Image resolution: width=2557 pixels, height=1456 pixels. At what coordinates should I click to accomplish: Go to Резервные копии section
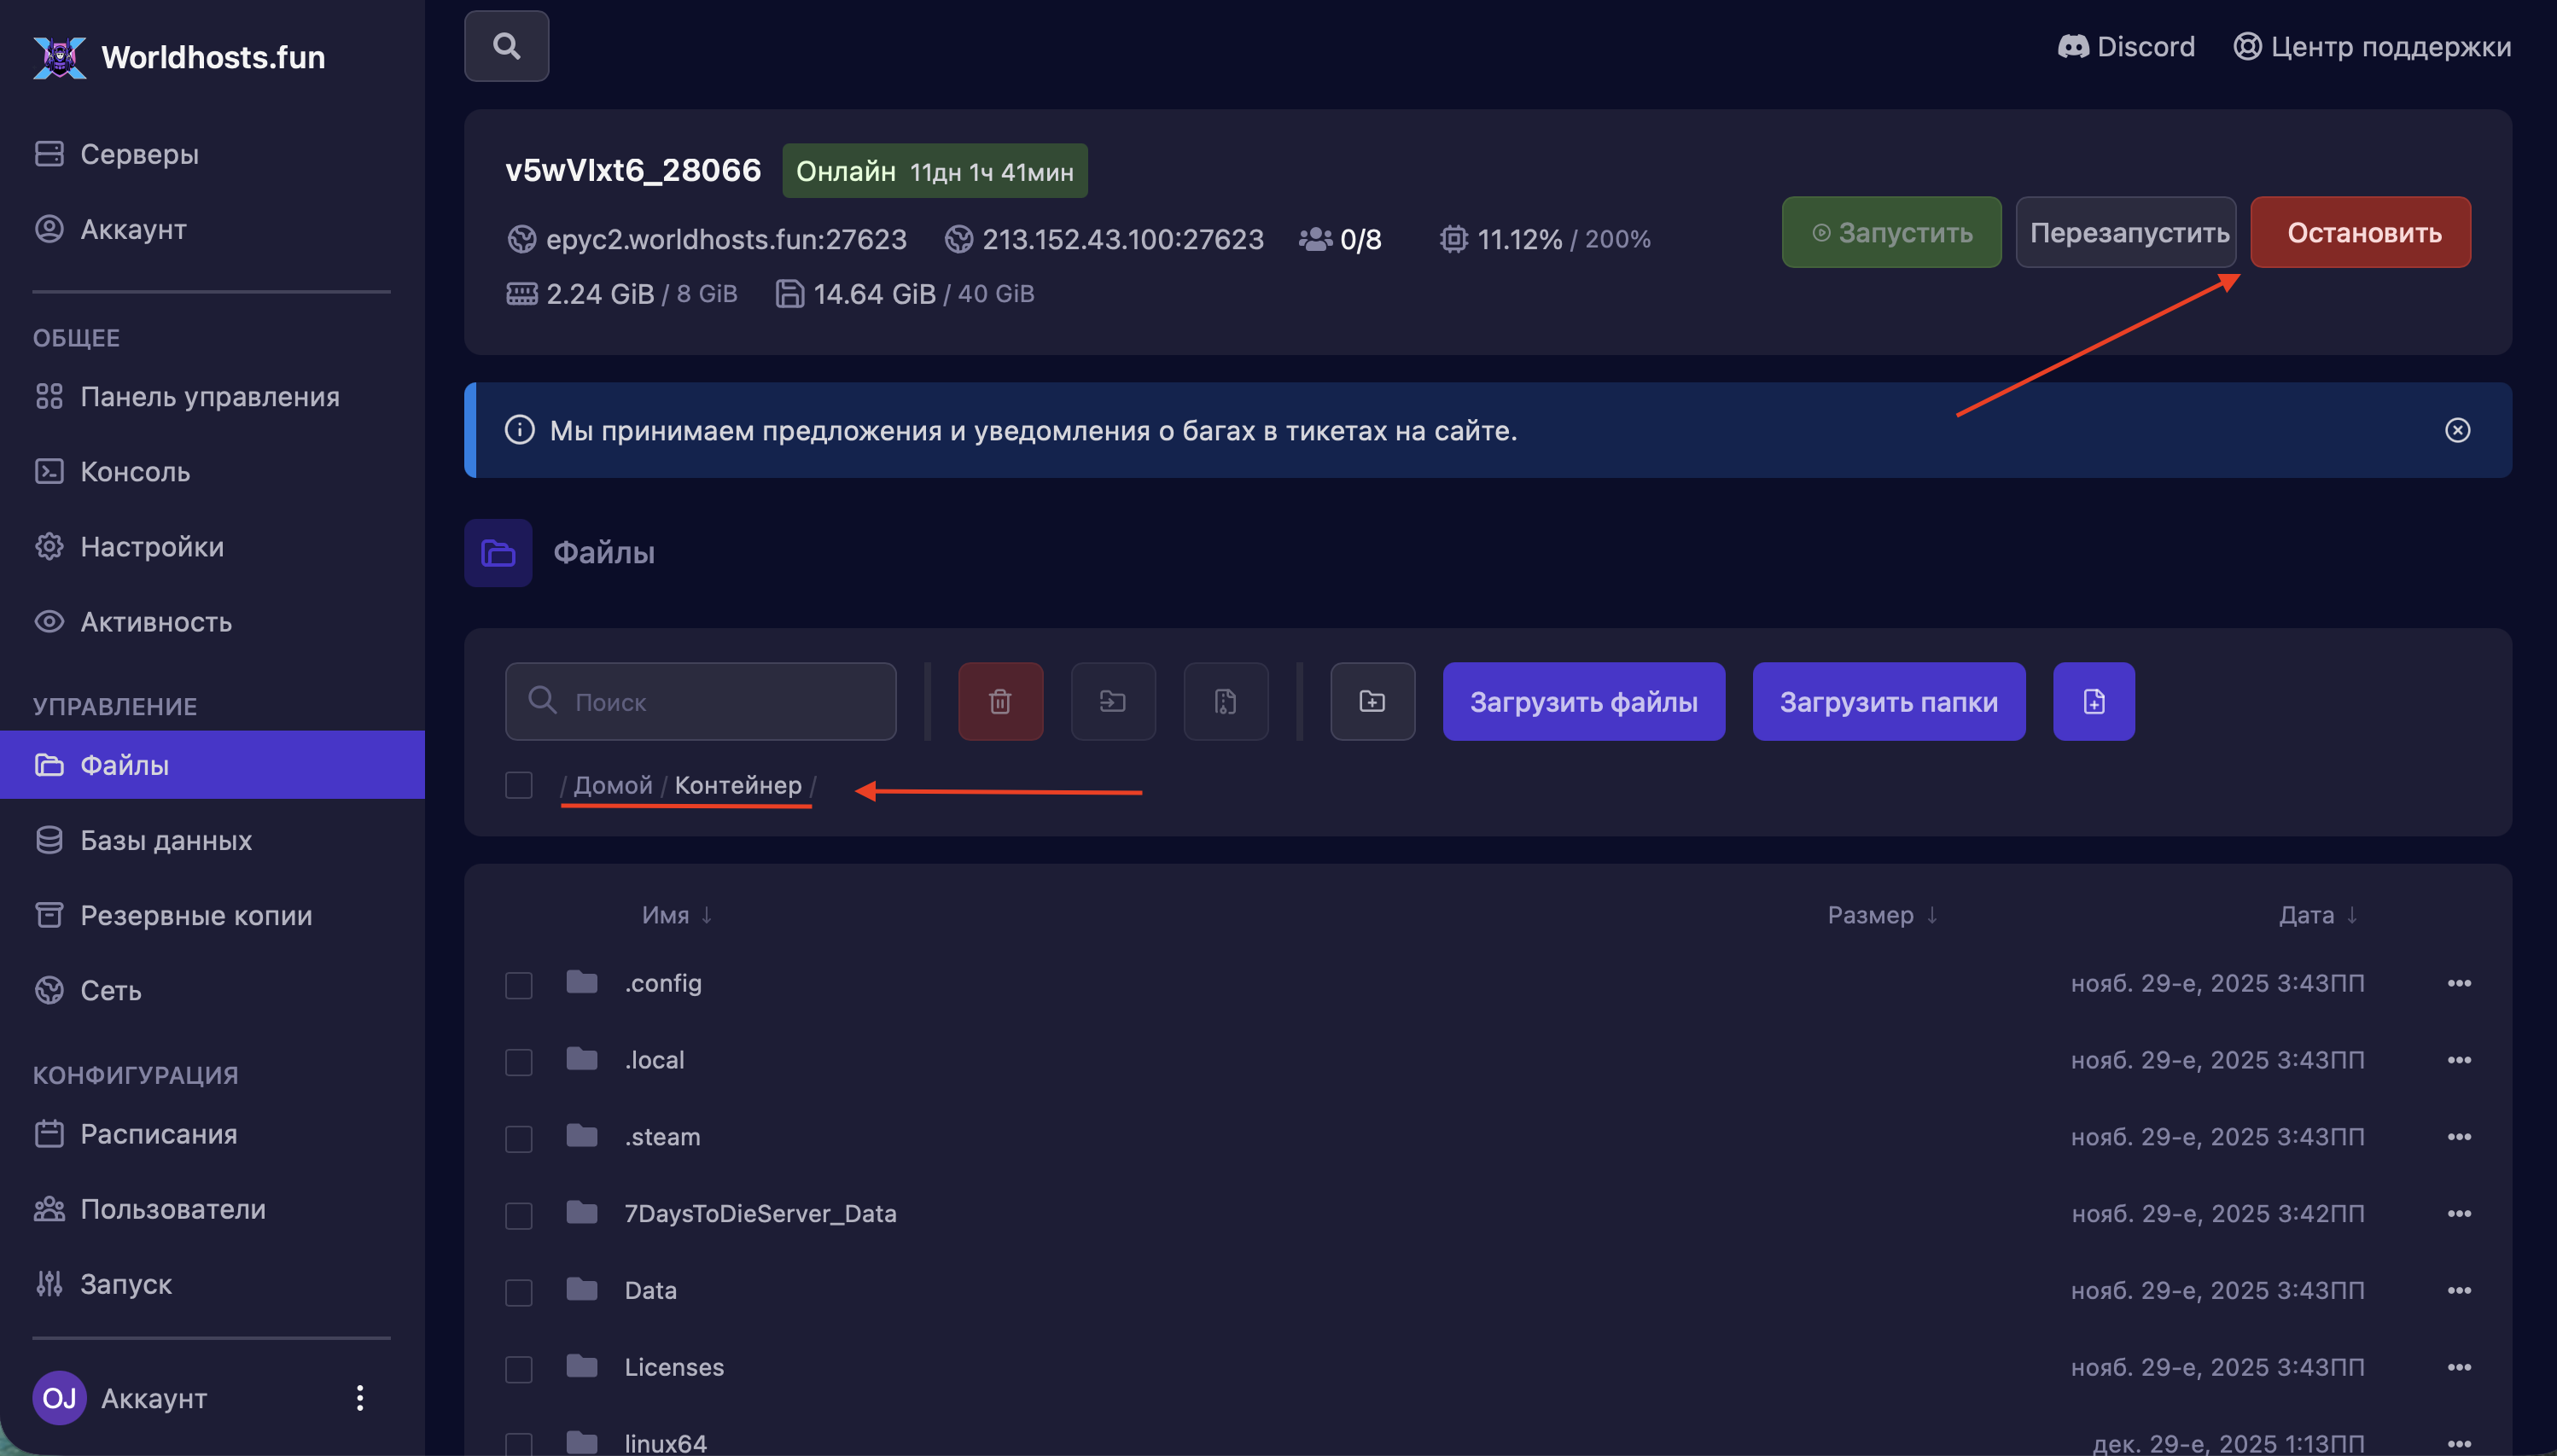196,915
